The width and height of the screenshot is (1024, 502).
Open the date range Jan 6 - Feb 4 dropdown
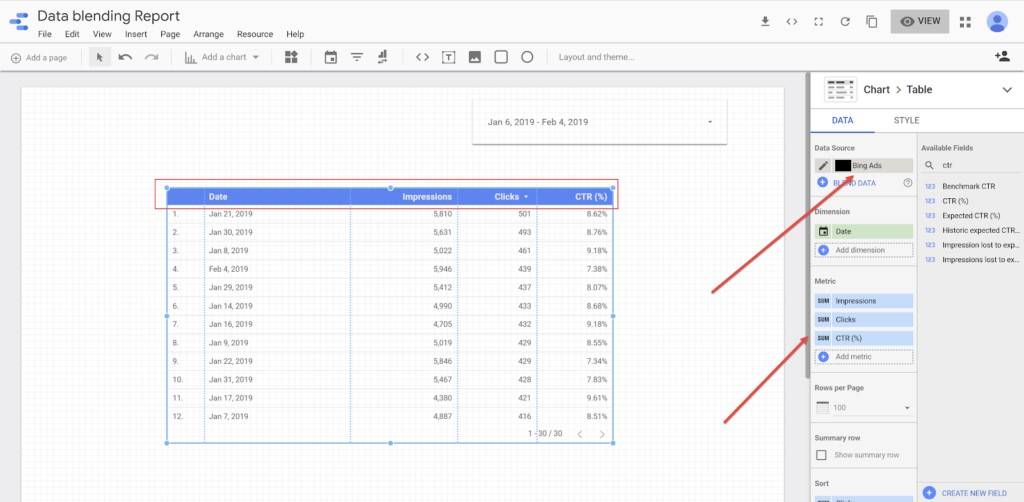(x=600, y=122)
